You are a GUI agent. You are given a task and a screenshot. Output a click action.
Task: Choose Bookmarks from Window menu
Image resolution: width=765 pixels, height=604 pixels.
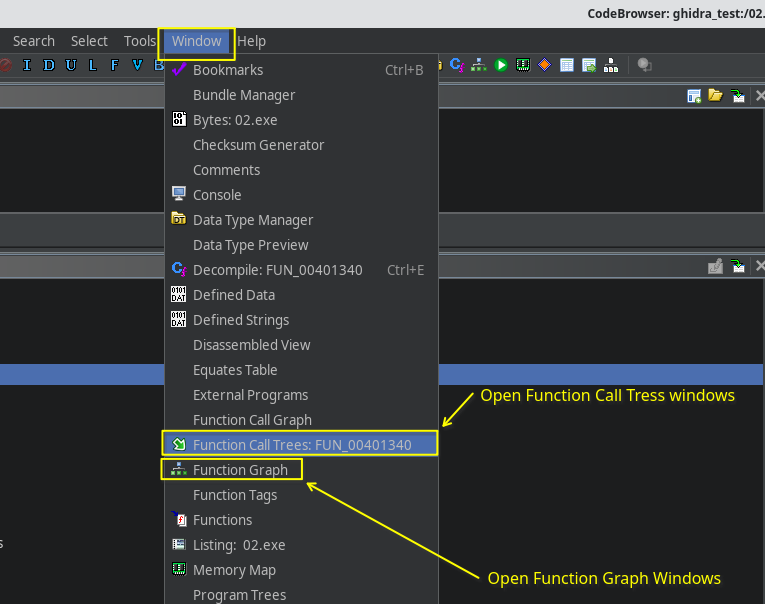pos(301,70)
